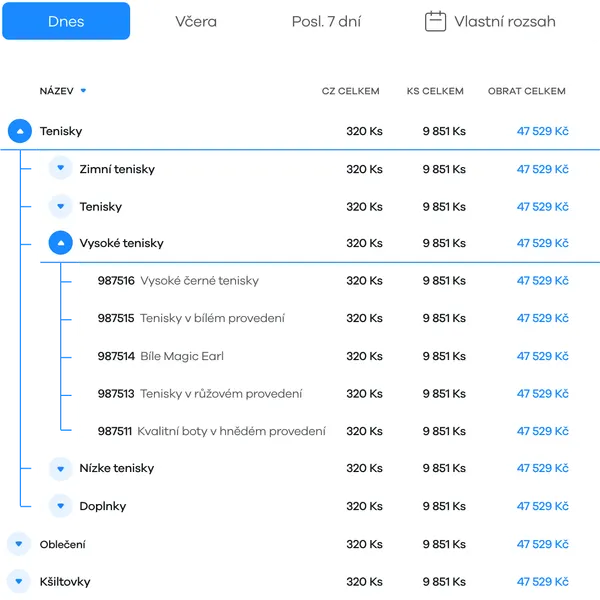Click the 9 851 Ks value in Nízke tenisky row
Image resolution: width=600 pixels, height=600 pixels.
pyautogui.click(x=444, y=468)
